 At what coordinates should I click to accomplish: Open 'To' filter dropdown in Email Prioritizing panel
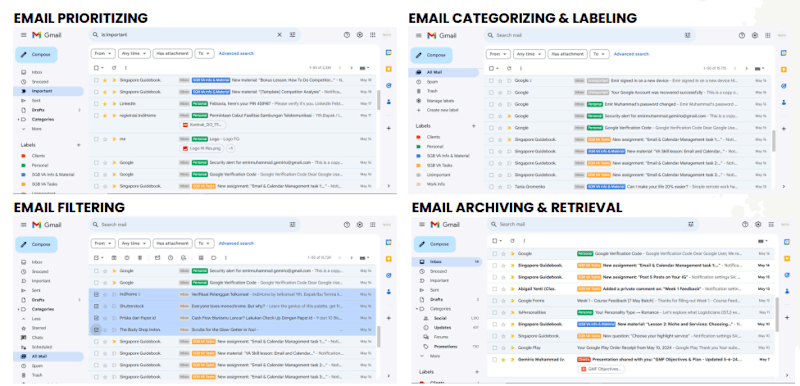(205, 53)
